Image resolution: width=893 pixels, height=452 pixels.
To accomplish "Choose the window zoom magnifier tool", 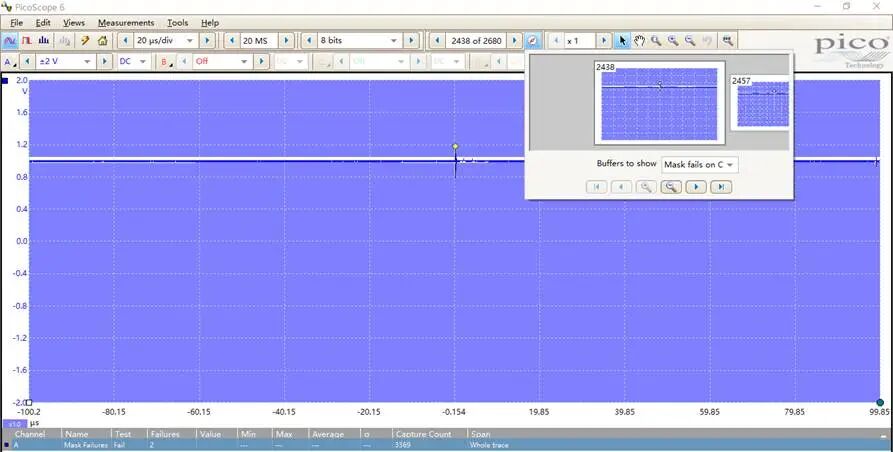I will click(656, 40).
